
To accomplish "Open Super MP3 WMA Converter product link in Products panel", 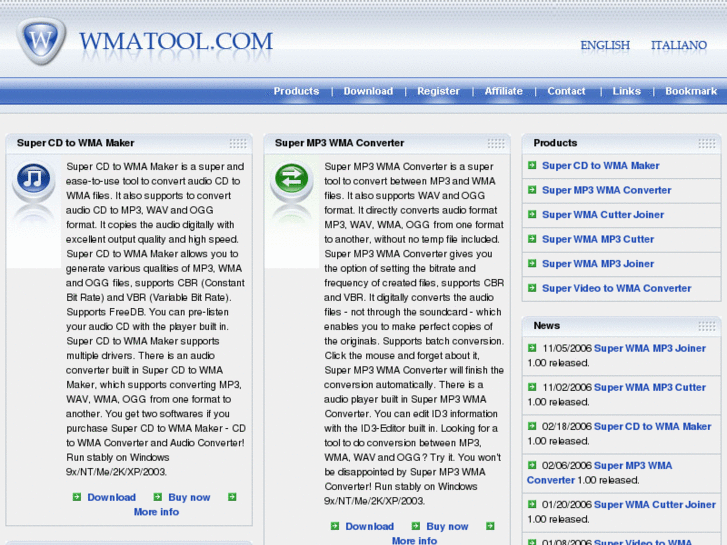I will tap(606, 190).
